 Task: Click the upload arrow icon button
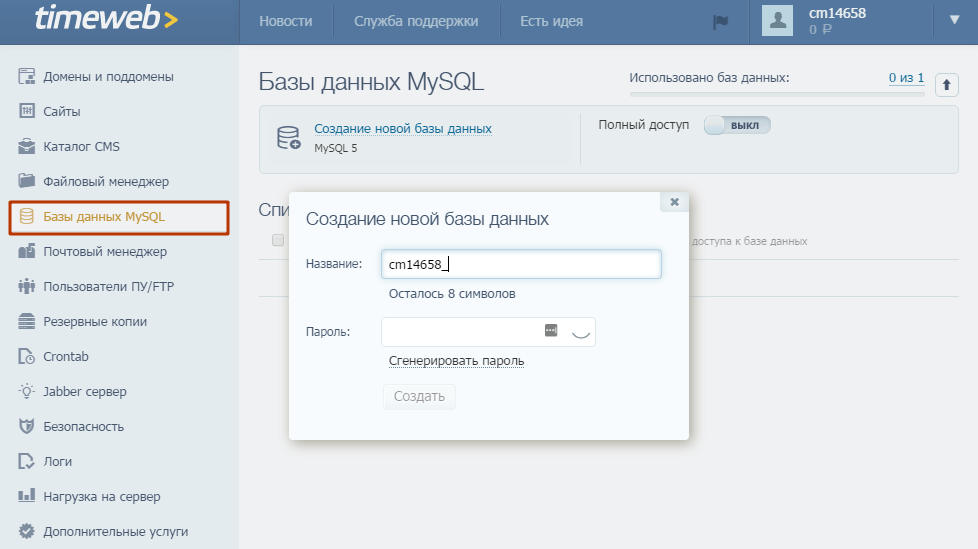coord(946,86)
